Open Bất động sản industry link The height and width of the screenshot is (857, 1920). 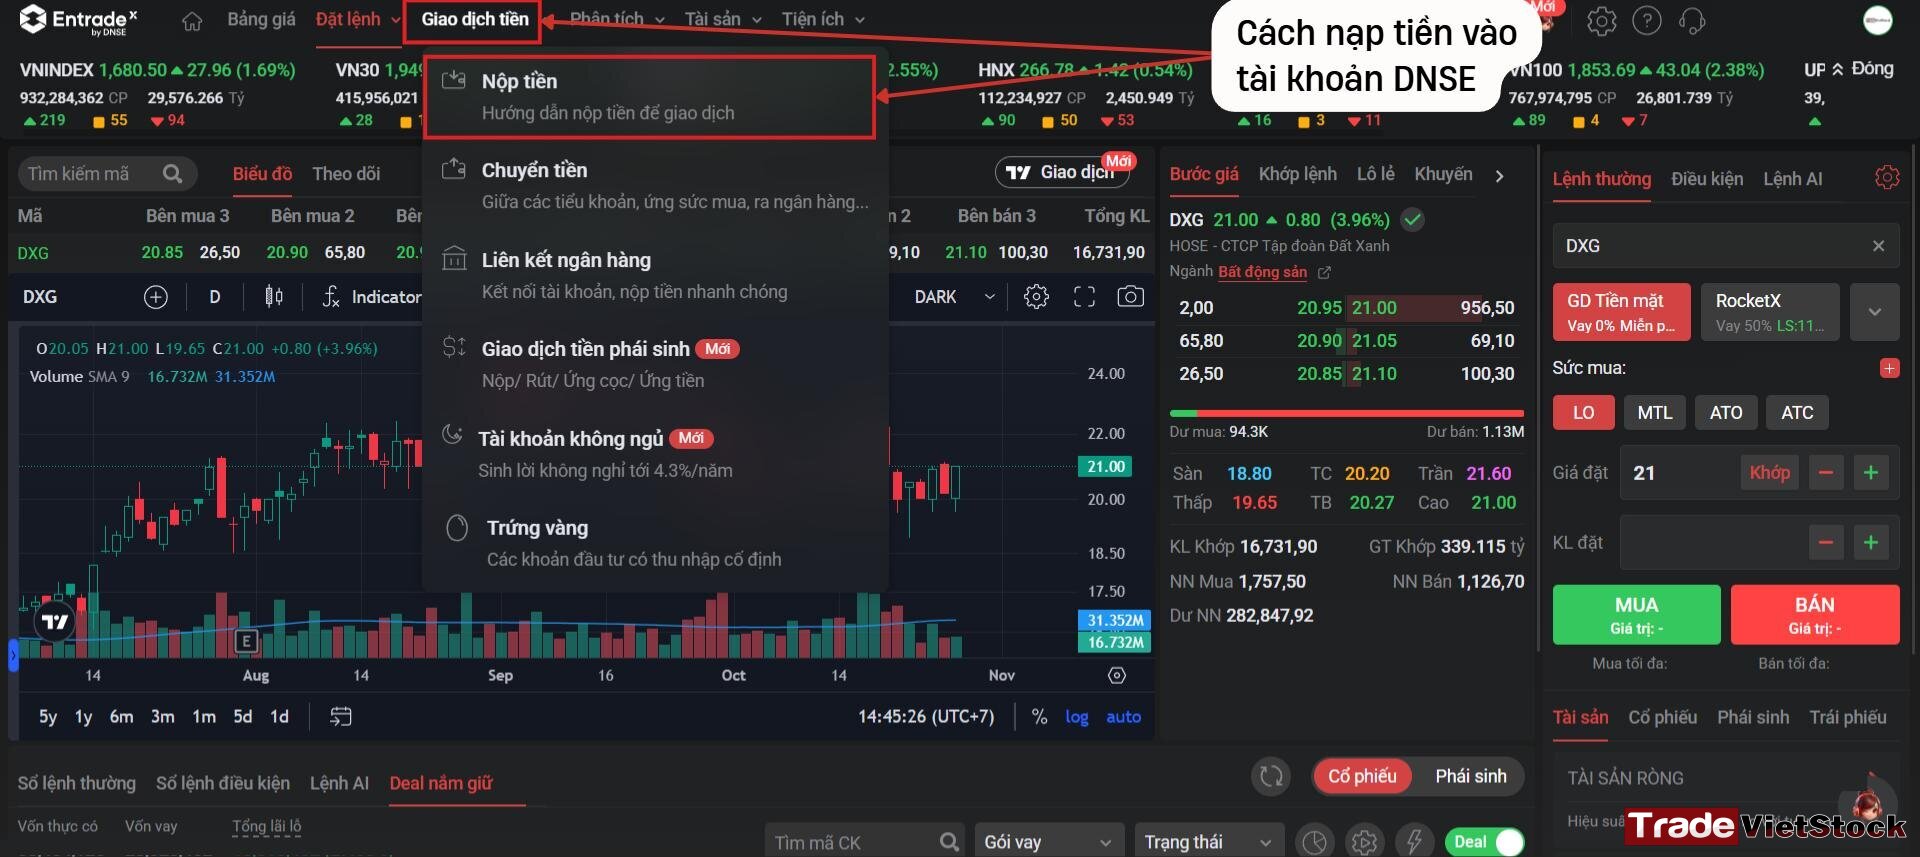pos(1262,272)
